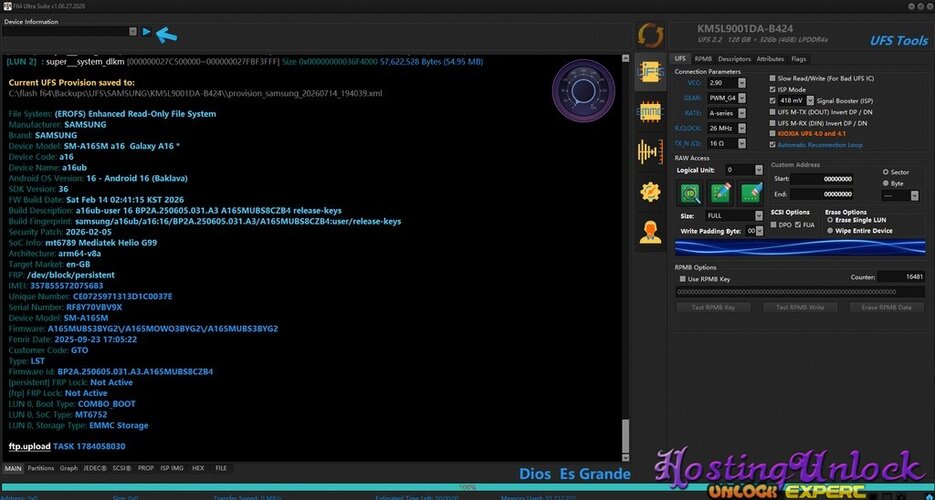The image size is (935, 500).
Task: Click the End address field
Action: (x=822, y=194)
